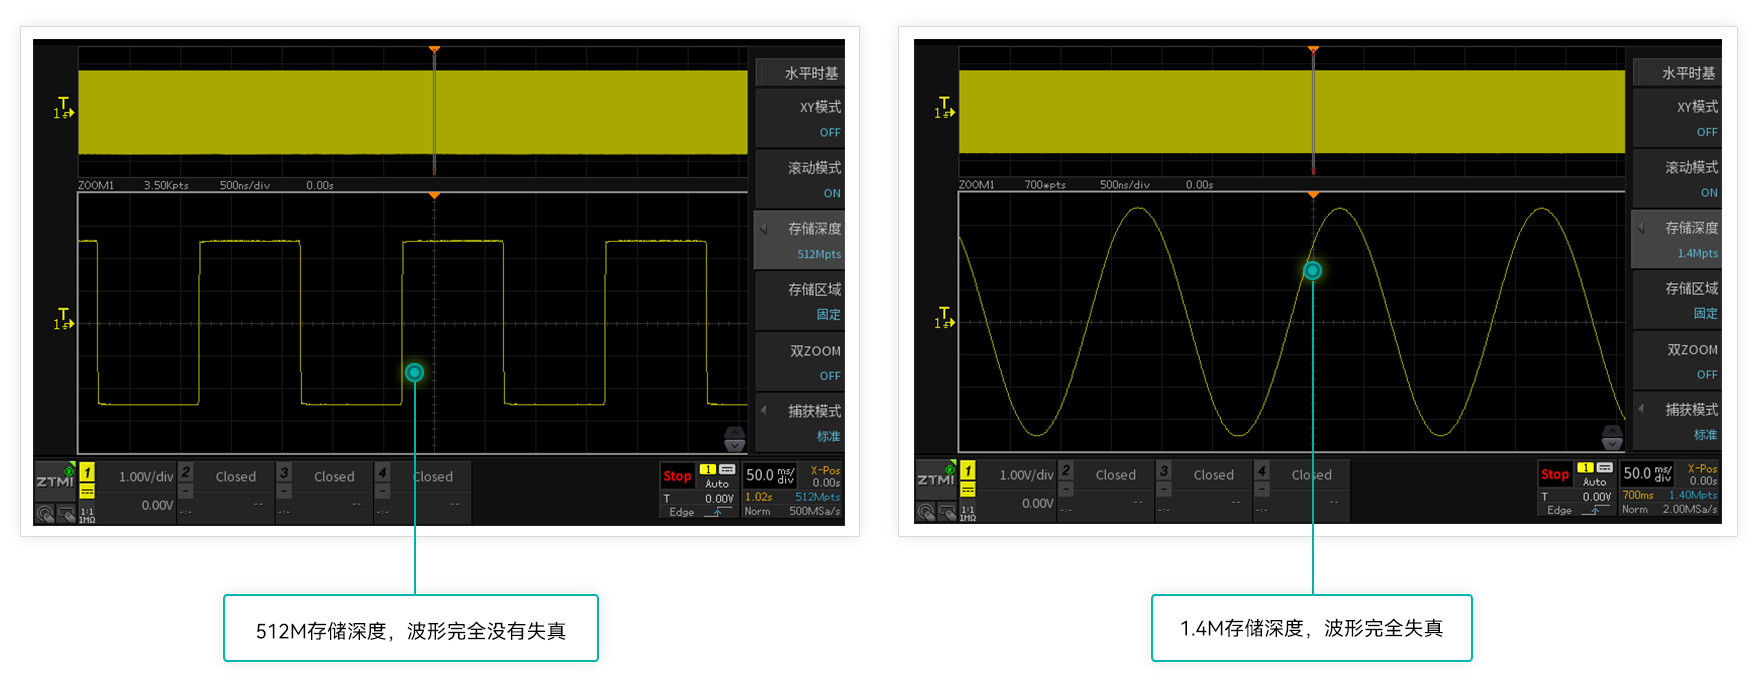This screenshot has height=700, width=1760.
Task: Click the teal marker dot on the square wave
Action: point(414,373)
